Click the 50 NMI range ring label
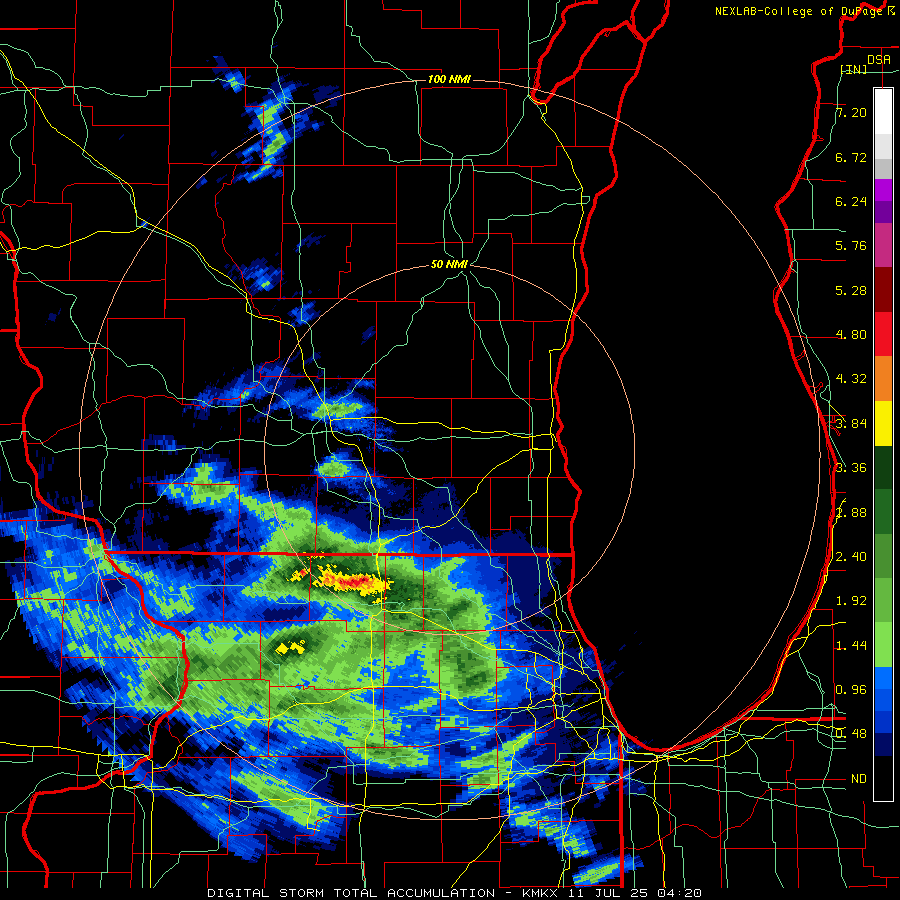This screenshot has height=900, width=900. [449, 264]
